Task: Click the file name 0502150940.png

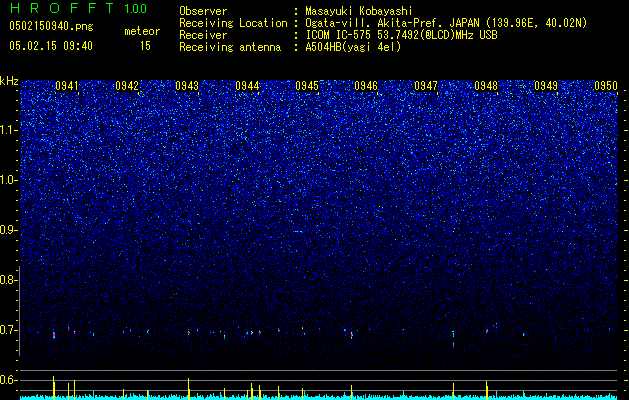Action: coord(51,26)
